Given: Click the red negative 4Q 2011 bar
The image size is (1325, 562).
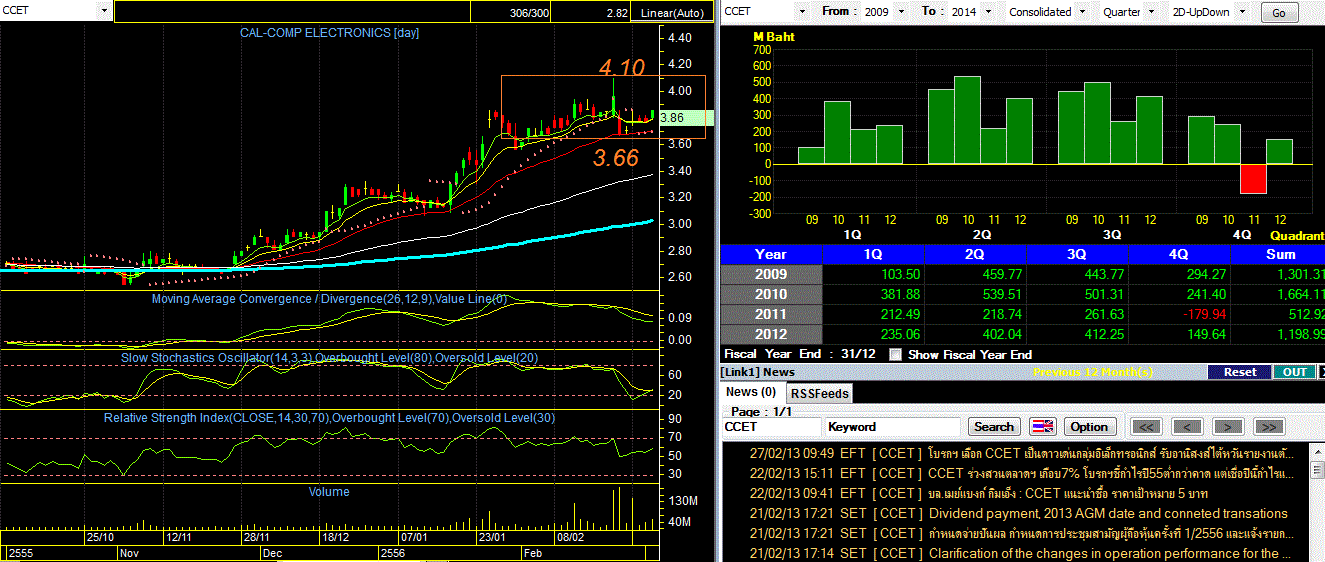Looking at the screenshot, I should pyautogui.click(x=1253, y=179).
